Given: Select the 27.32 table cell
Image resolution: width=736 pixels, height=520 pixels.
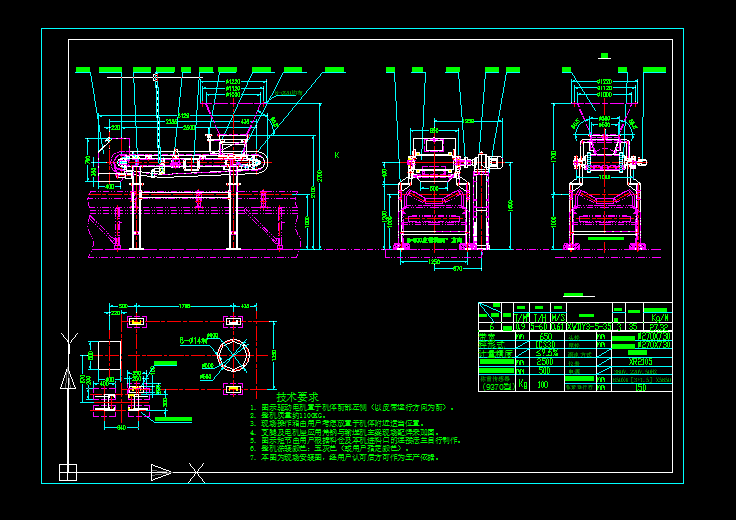Looking at the screenshot, I should [659, 327].
